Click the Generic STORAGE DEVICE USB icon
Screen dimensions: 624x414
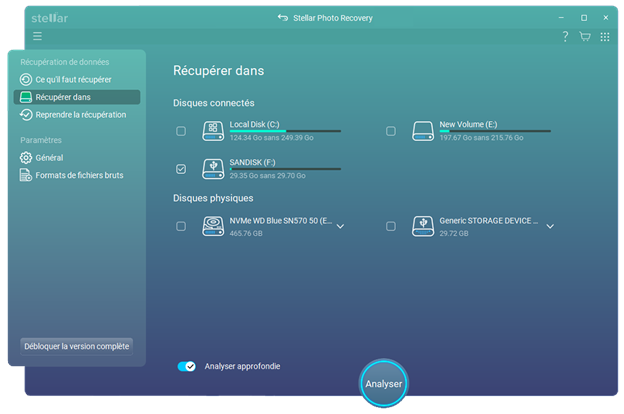click(x=423, y=226)
